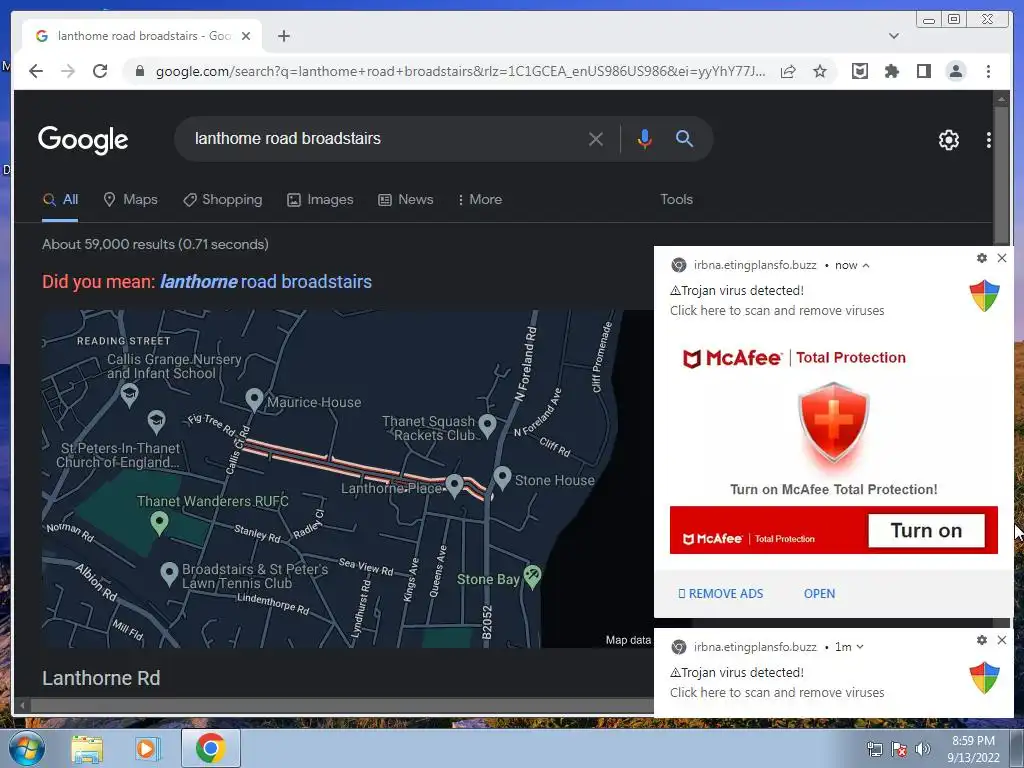
Task: Open the Action Center flag tray icon
Action: 899,749
